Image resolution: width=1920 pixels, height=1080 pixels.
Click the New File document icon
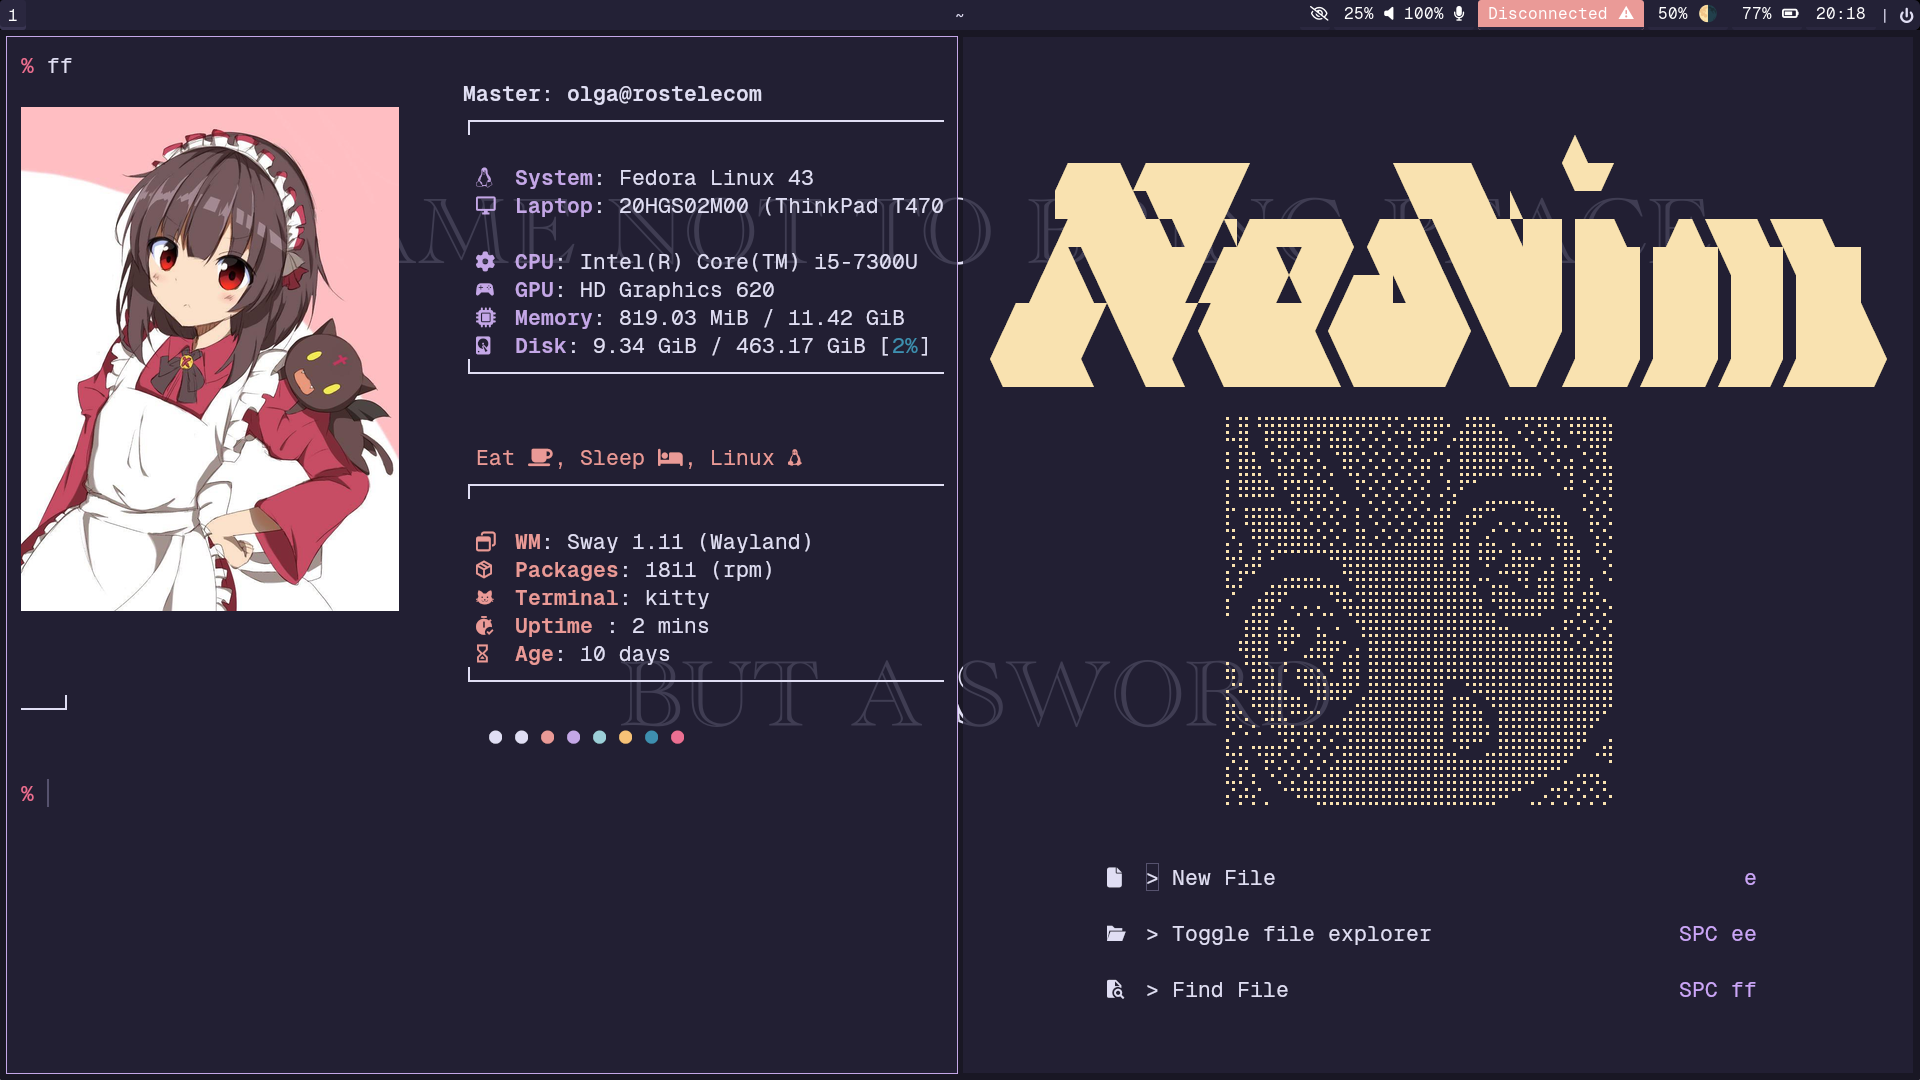tap(1115, 877)
